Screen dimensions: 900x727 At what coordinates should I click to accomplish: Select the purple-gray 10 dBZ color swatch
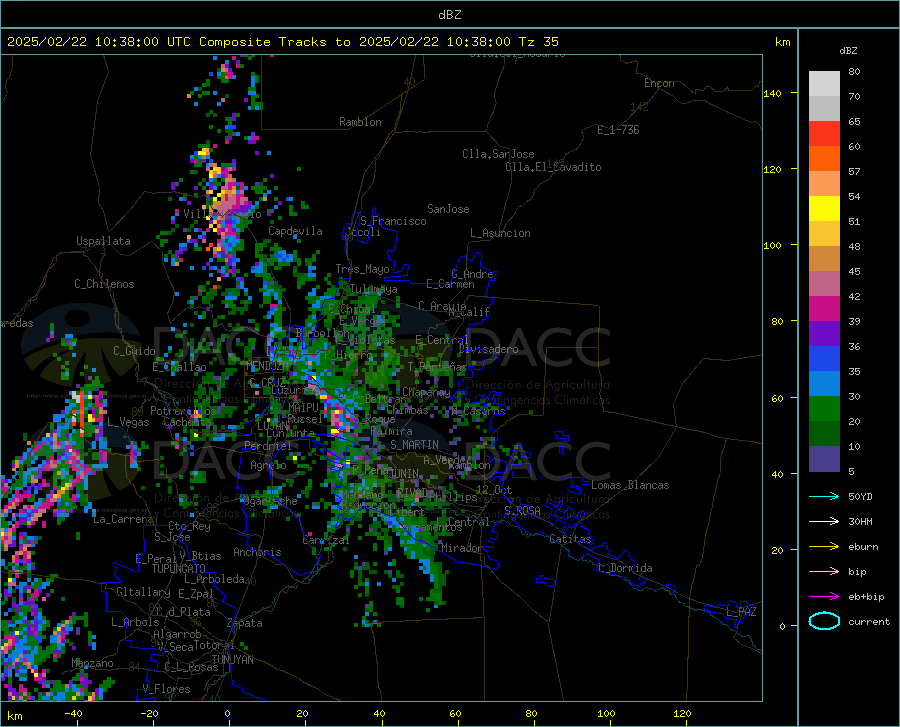pos(824,459)
